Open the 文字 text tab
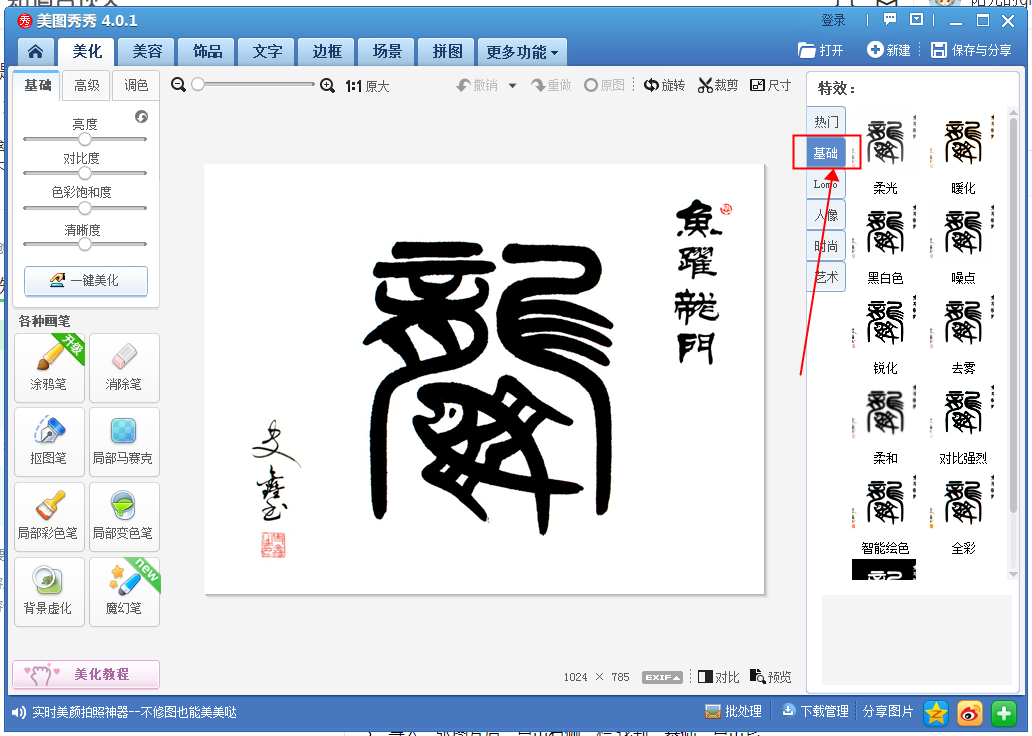 (267, 51)
